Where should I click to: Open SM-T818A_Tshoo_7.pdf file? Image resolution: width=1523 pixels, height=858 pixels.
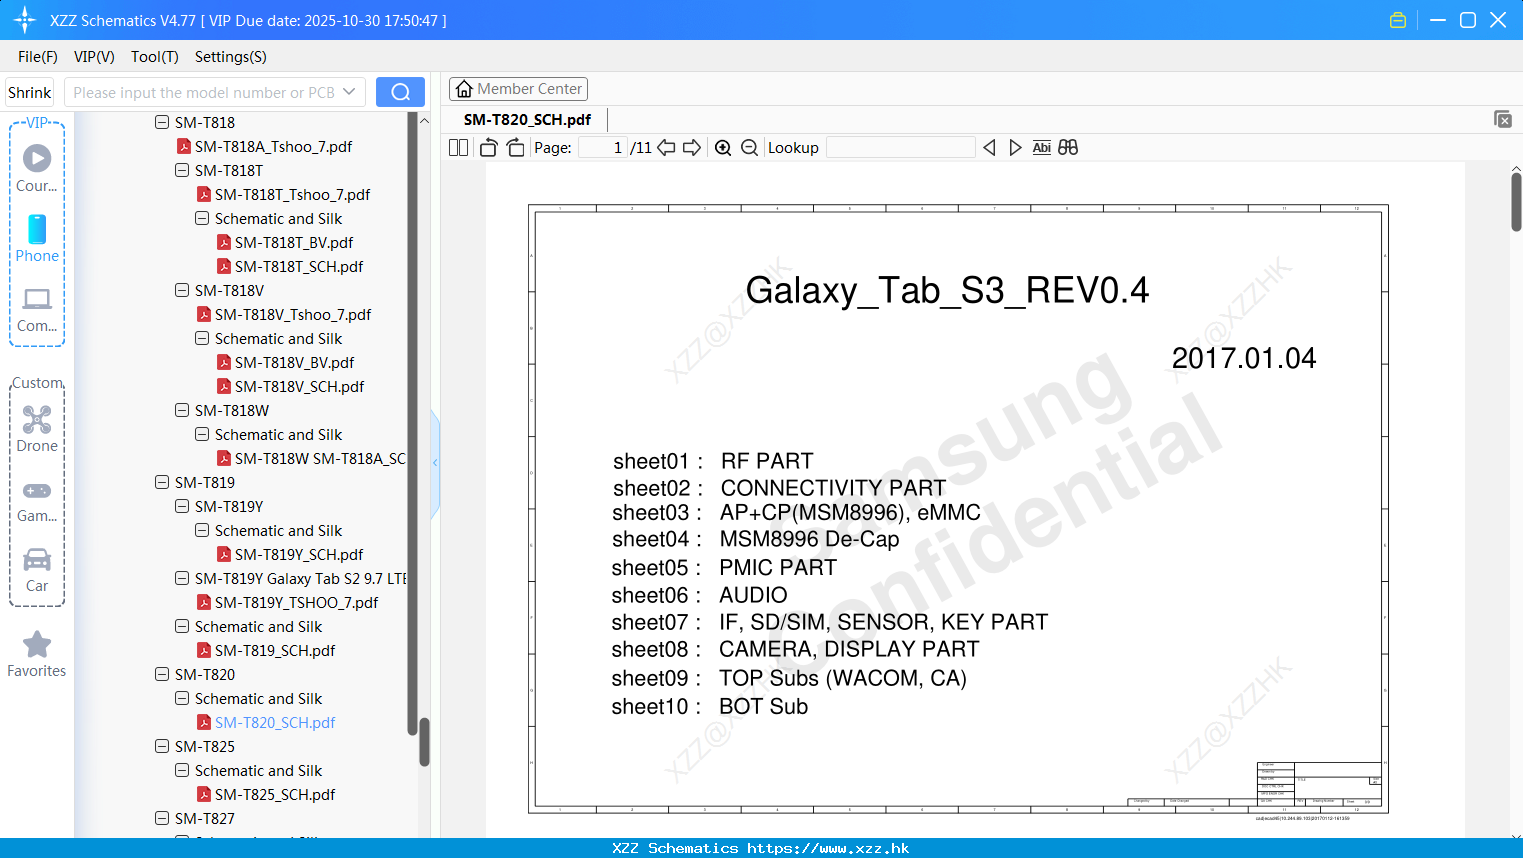coord(273,146)
